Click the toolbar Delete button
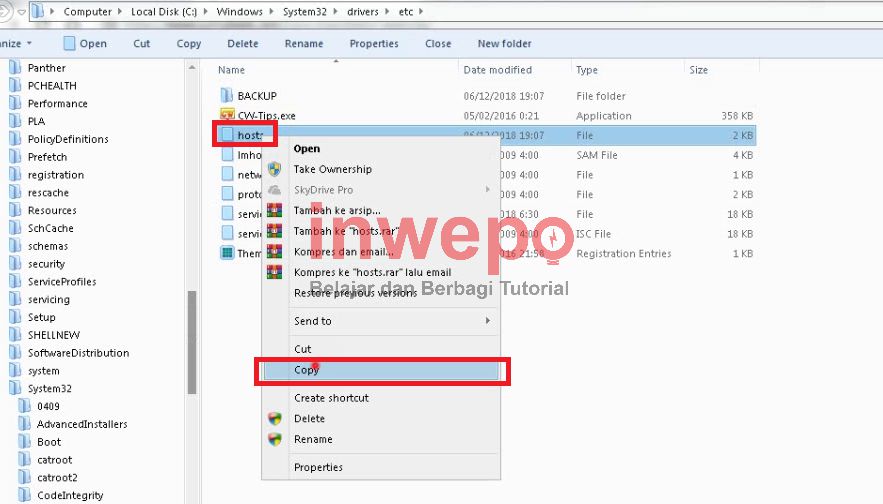The image size is (883, 504). pos(243,43)
